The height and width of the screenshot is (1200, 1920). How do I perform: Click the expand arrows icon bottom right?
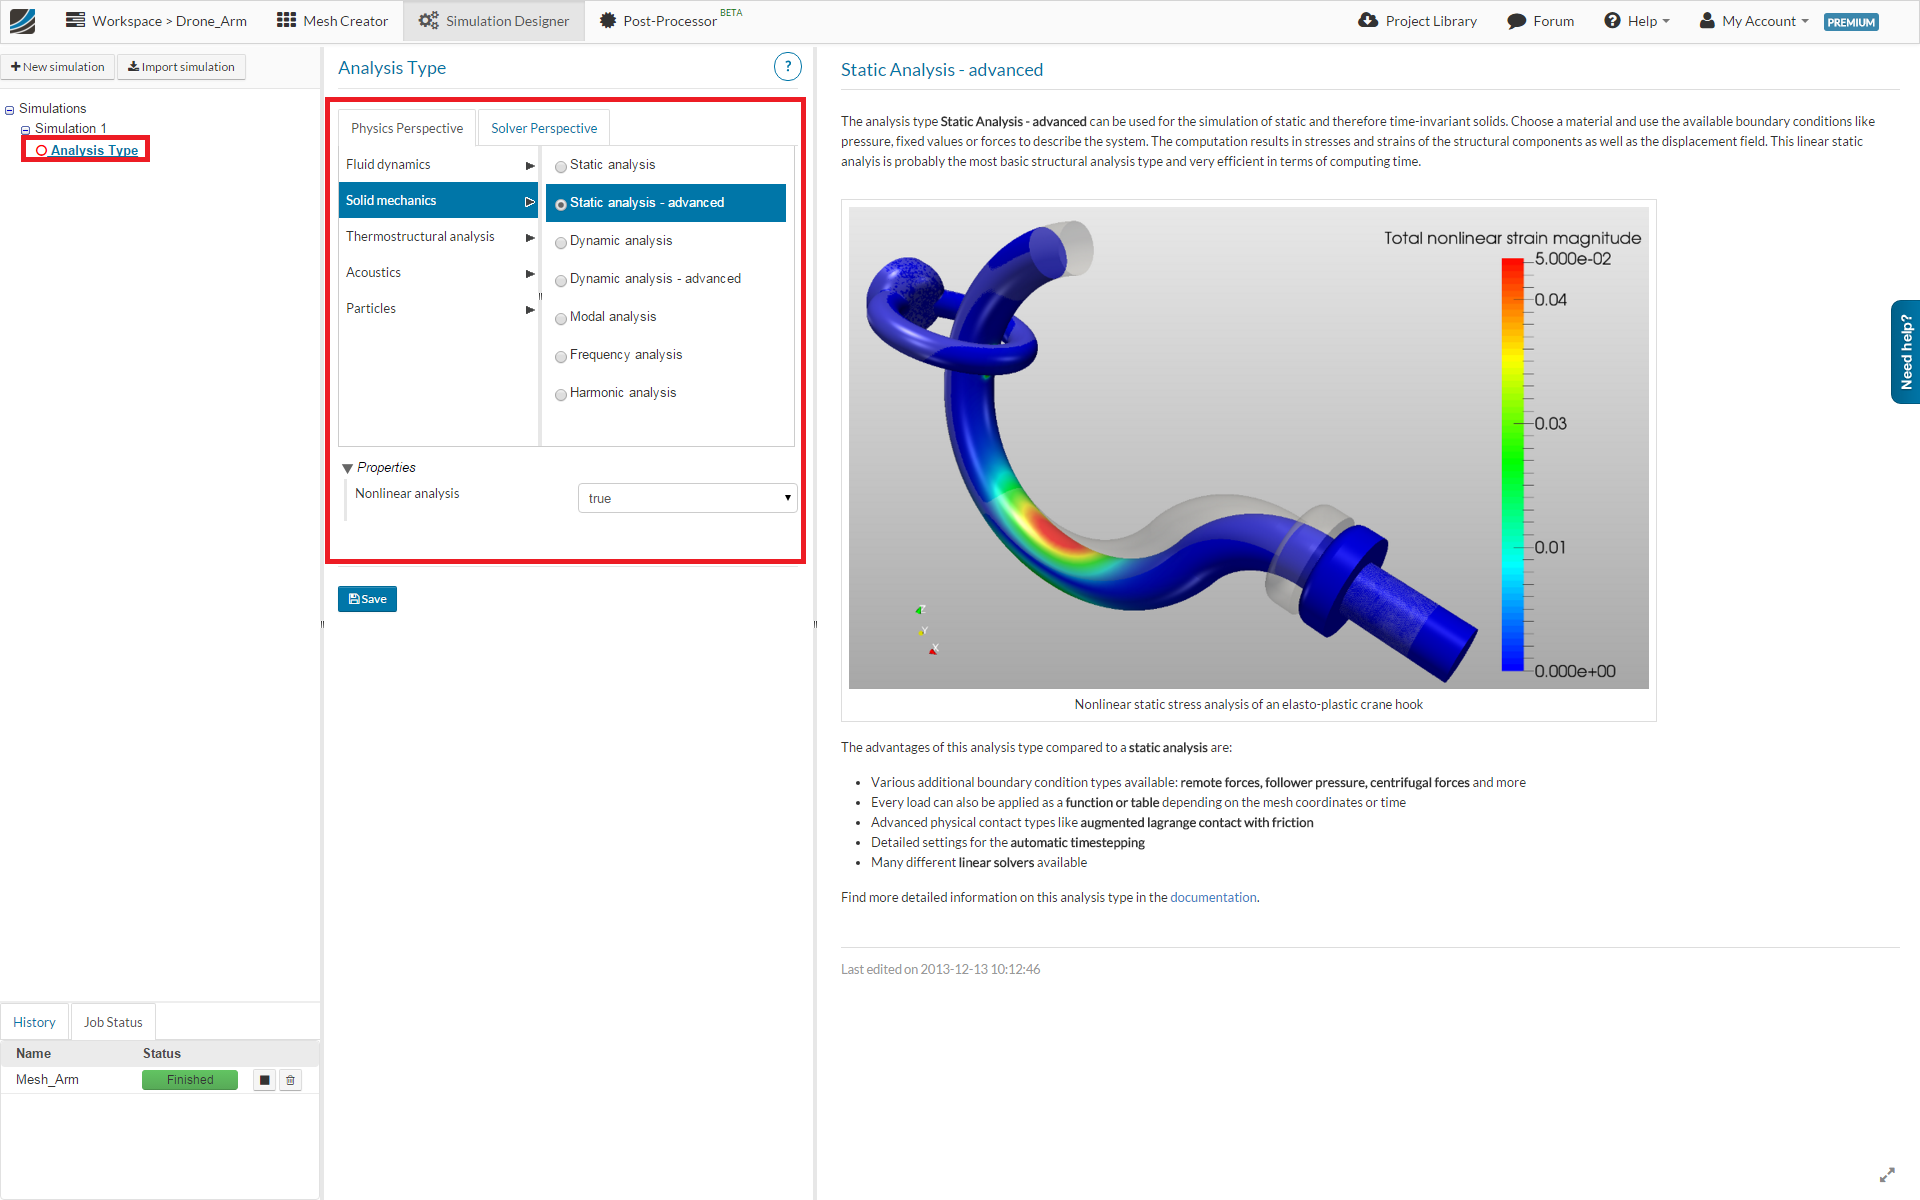point(1887,1175)
